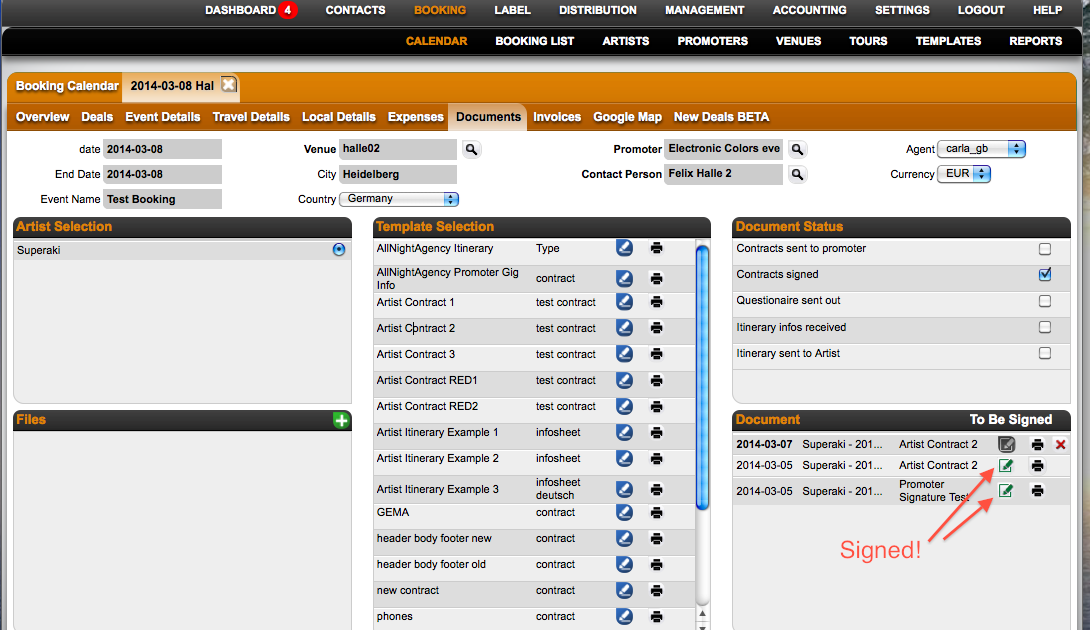Print the AllNightAgency Itinerary template

pos(656,248)
